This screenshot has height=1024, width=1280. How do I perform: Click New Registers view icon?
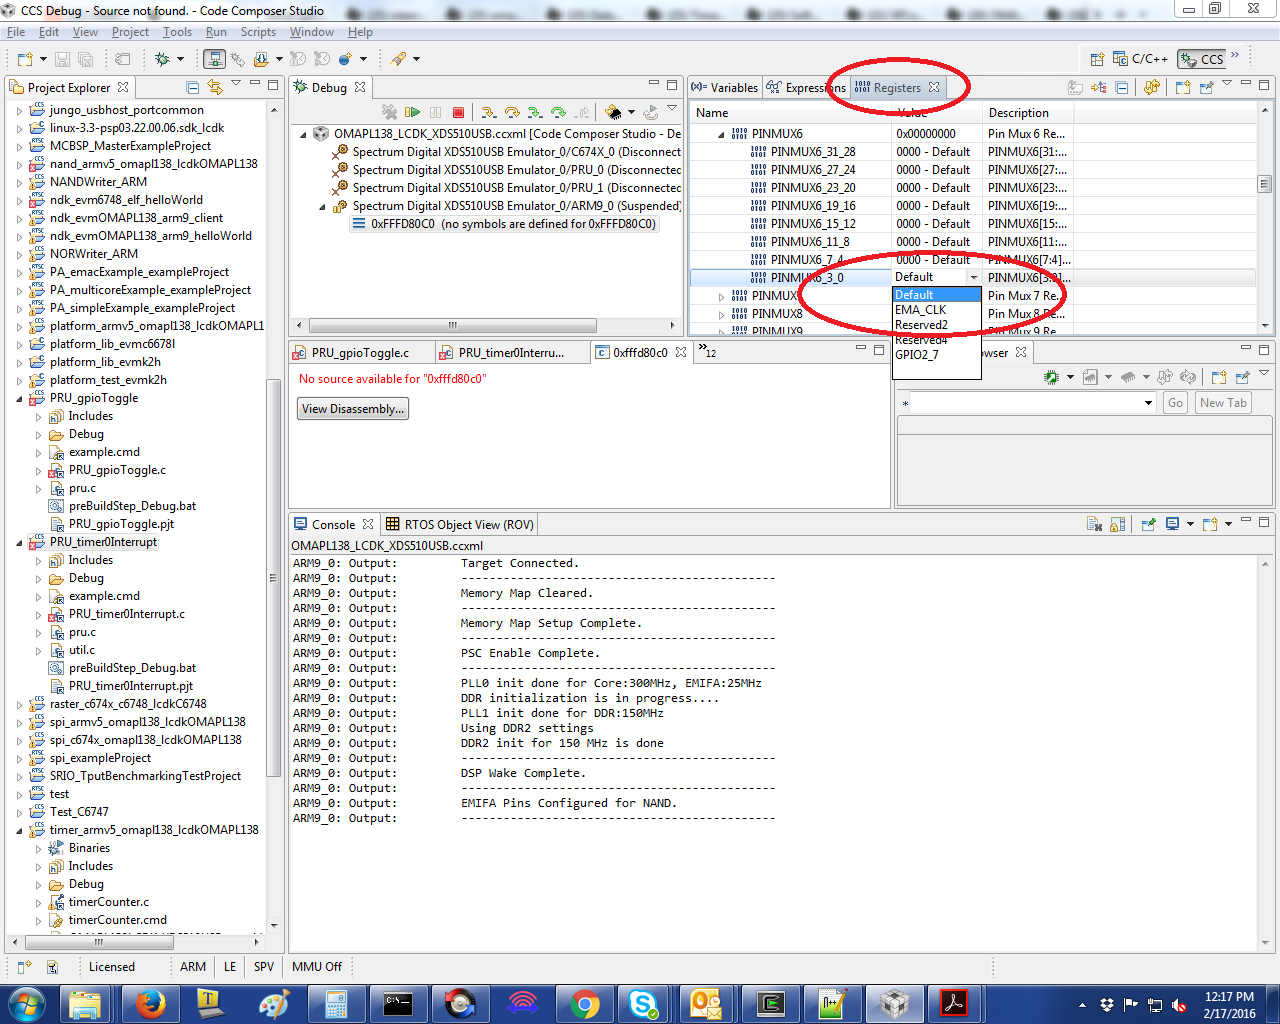[1183, 87]
